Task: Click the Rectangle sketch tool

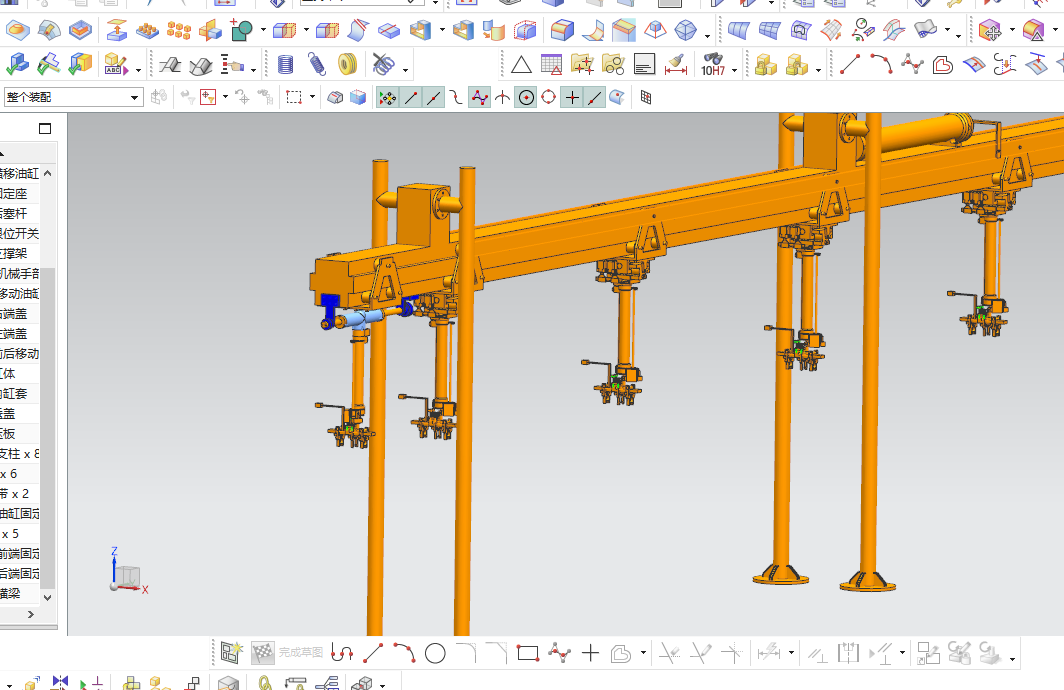Action: coord(527,654)
